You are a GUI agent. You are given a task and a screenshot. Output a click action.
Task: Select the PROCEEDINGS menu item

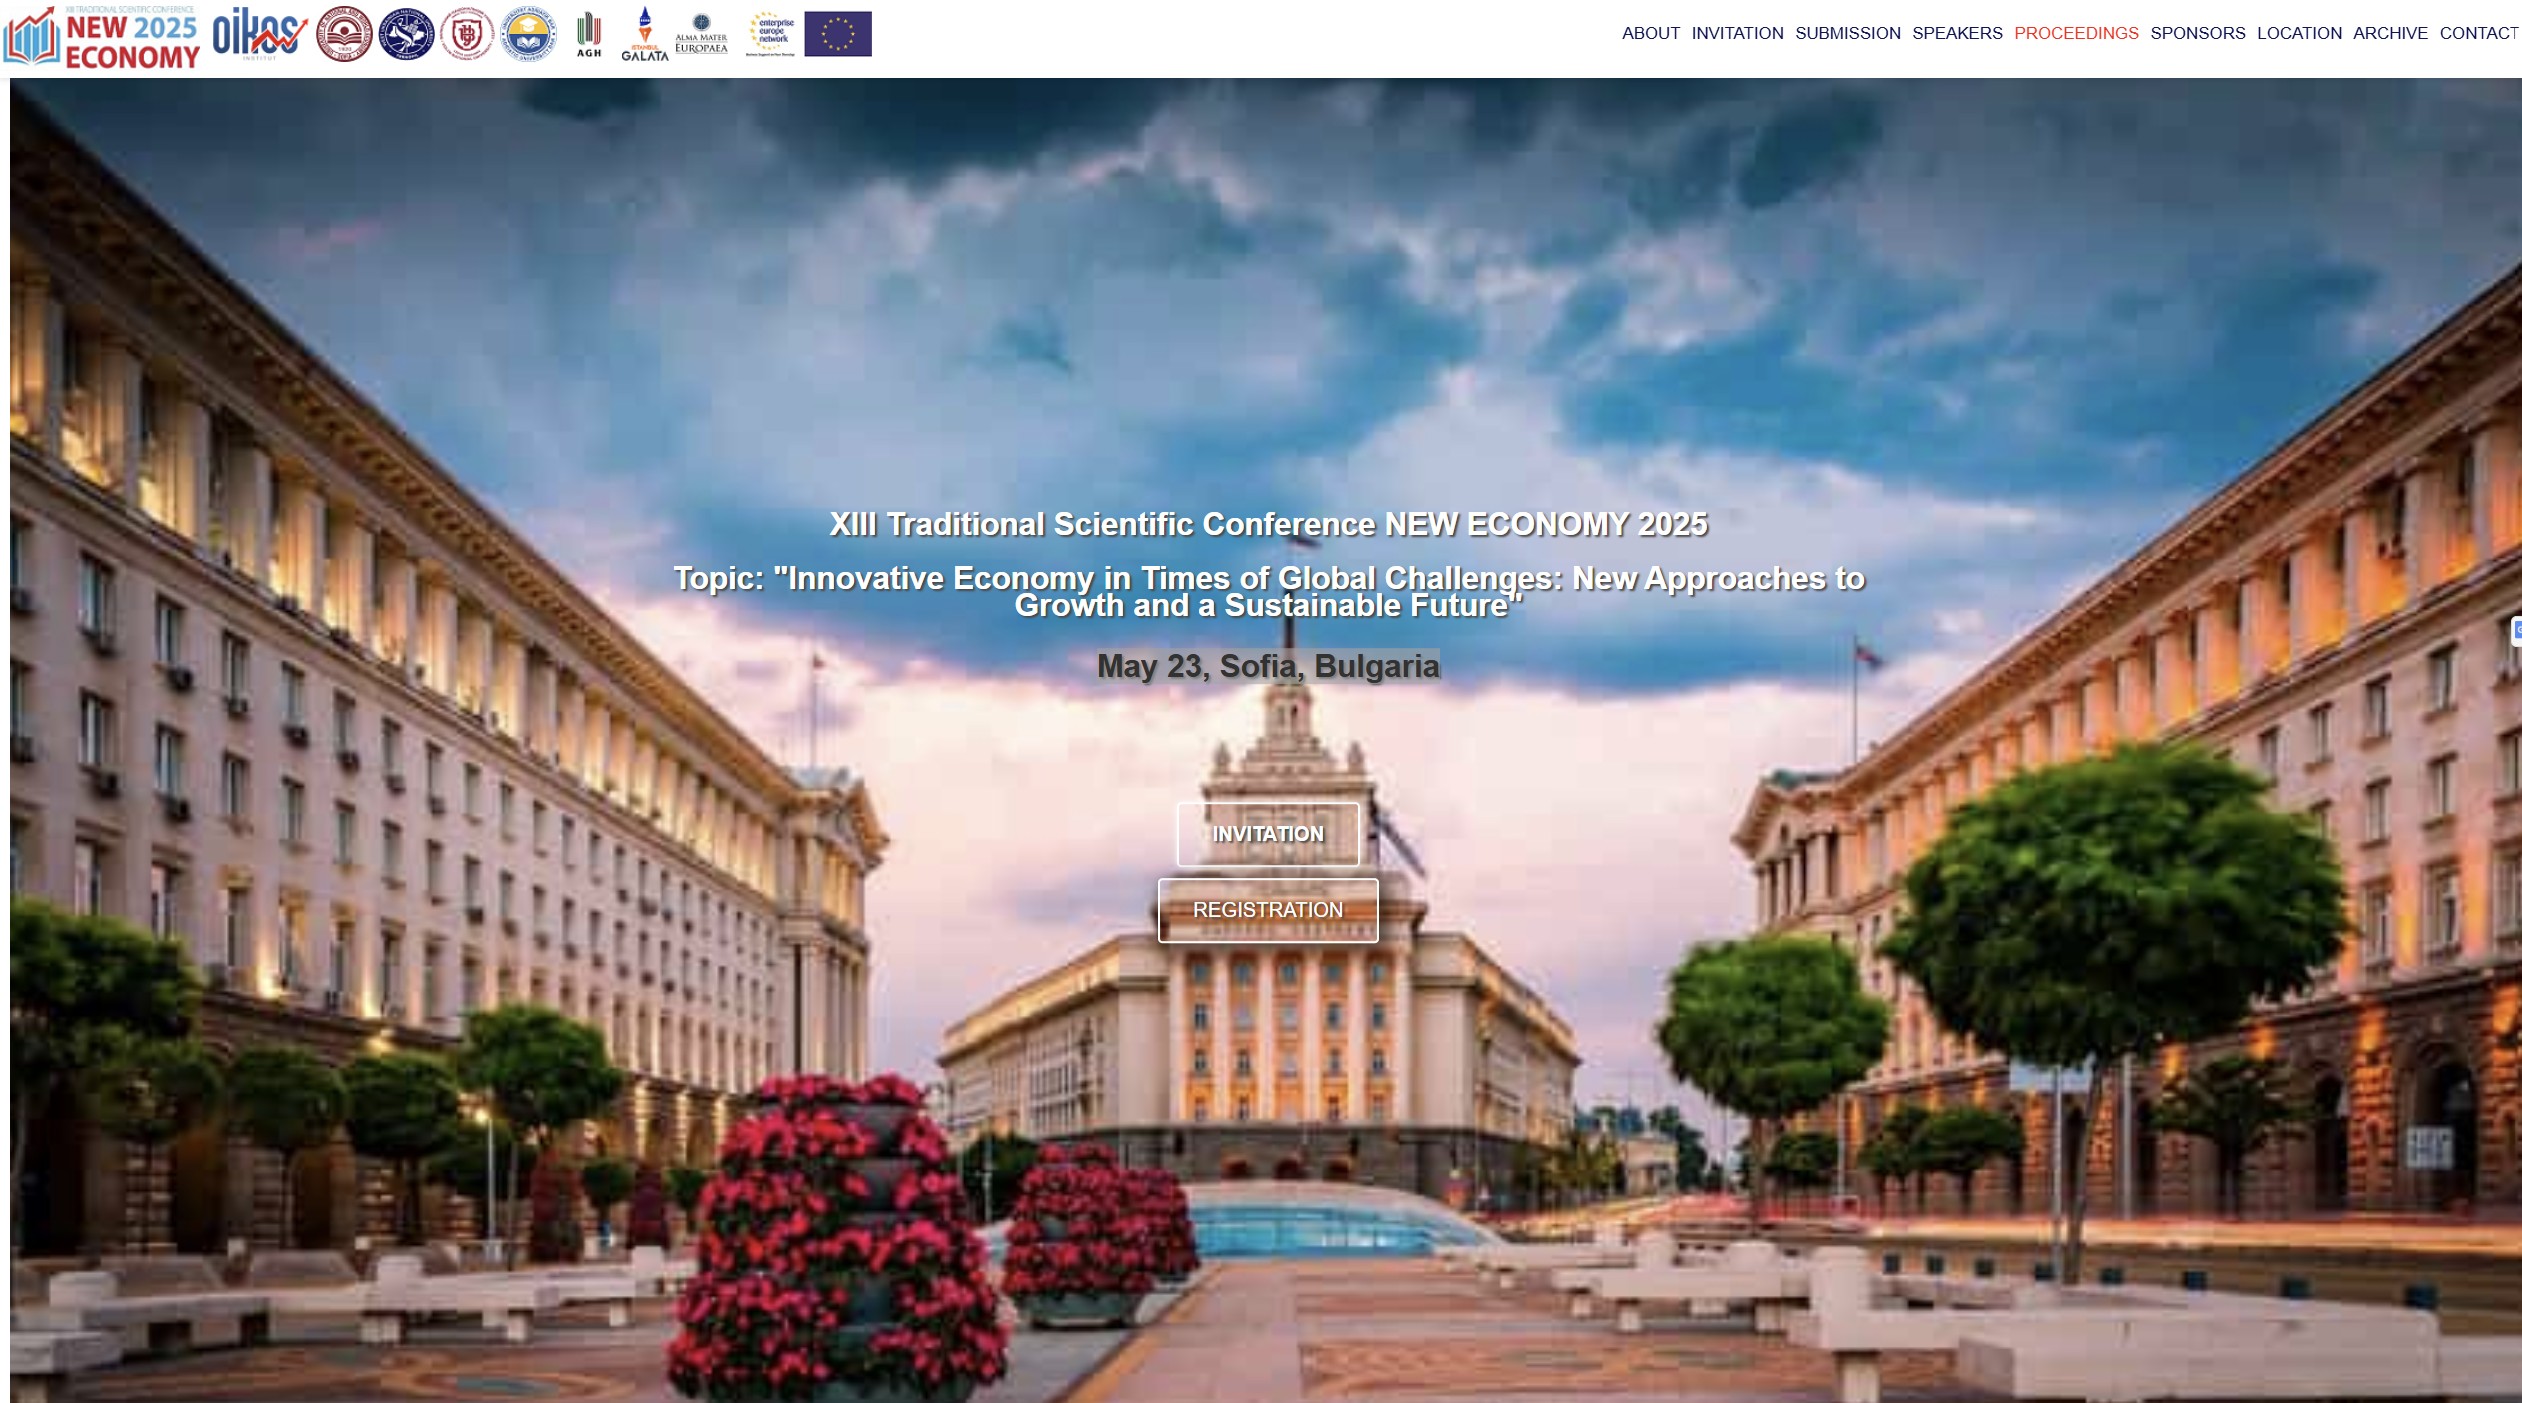(x=2076, y=33)
